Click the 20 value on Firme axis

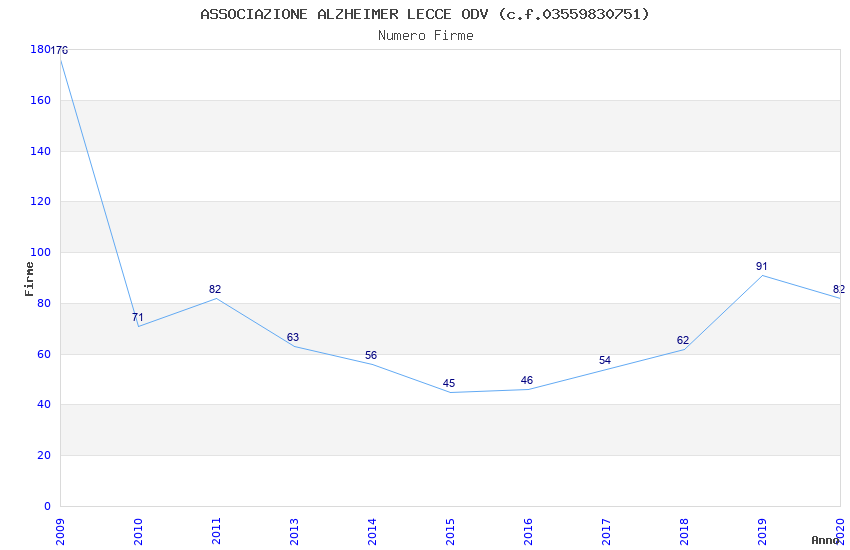(44, 455)
